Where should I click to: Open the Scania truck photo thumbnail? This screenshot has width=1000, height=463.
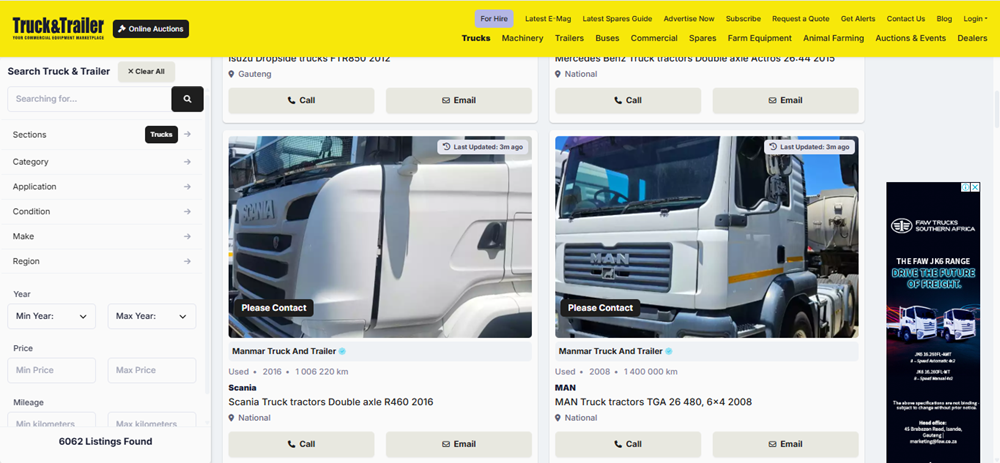[x=380, y=237]
